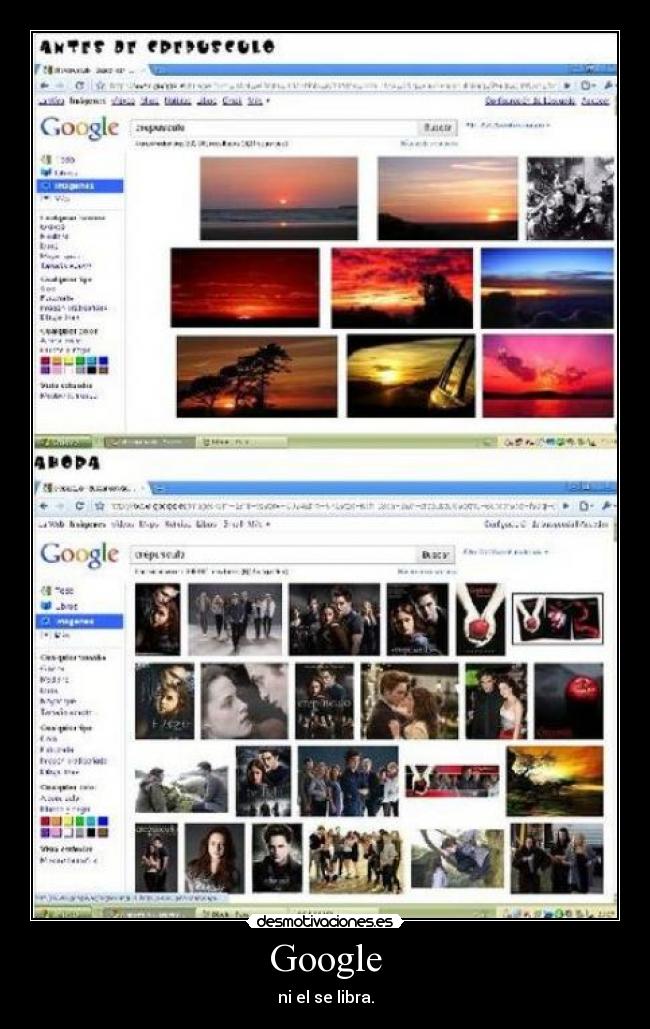Click the bookmark star in the upper browser
Image resolution: width=650 pixels, height=1029 pixels.
(100, 85)
